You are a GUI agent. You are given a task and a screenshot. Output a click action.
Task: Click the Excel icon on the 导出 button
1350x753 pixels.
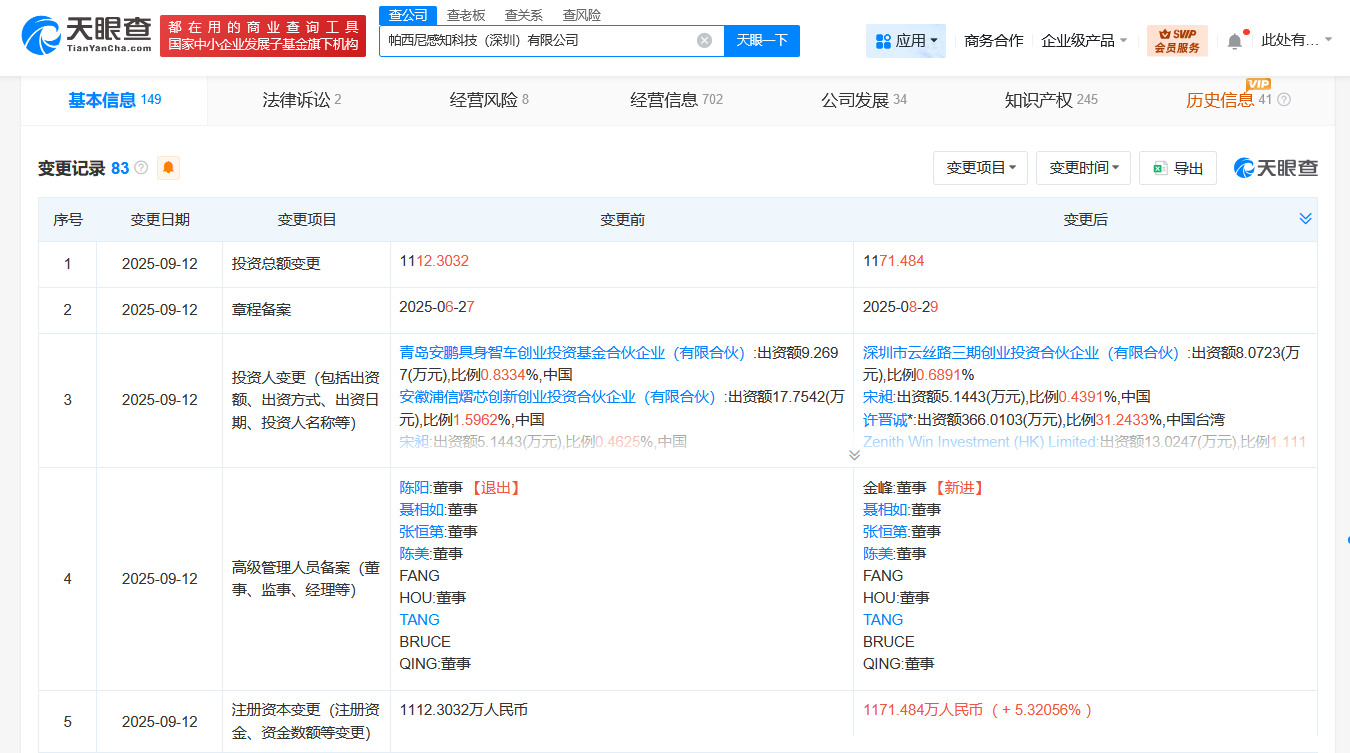click(1162, 168)
